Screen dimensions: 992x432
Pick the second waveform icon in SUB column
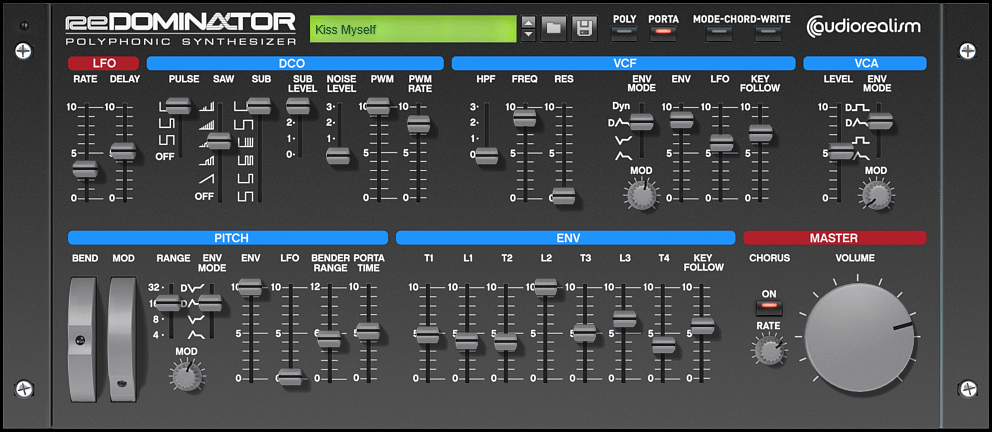(245, 125)
